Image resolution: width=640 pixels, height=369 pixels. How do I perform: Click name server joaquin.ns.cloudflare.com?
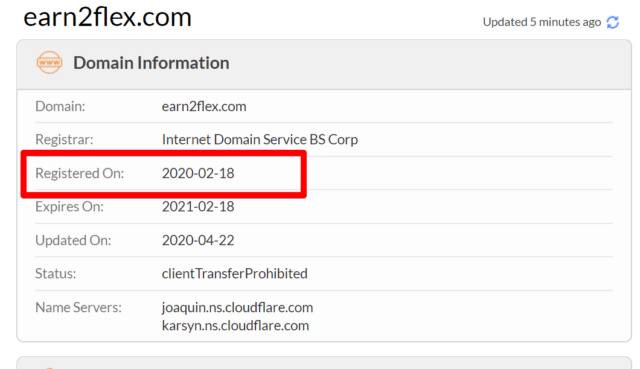(238, 307)
